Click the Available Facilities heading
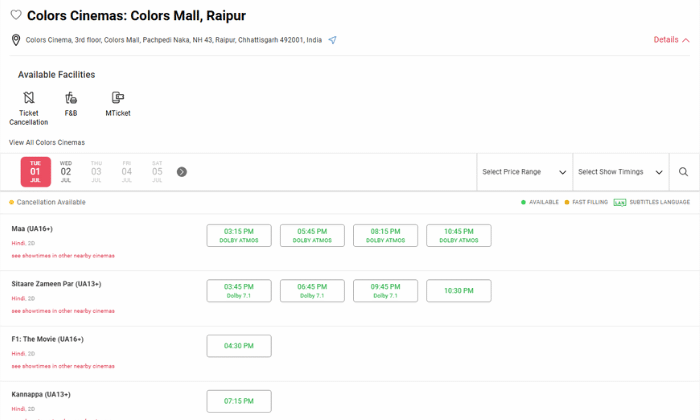 pyautogui.click(x=56, y=75)
